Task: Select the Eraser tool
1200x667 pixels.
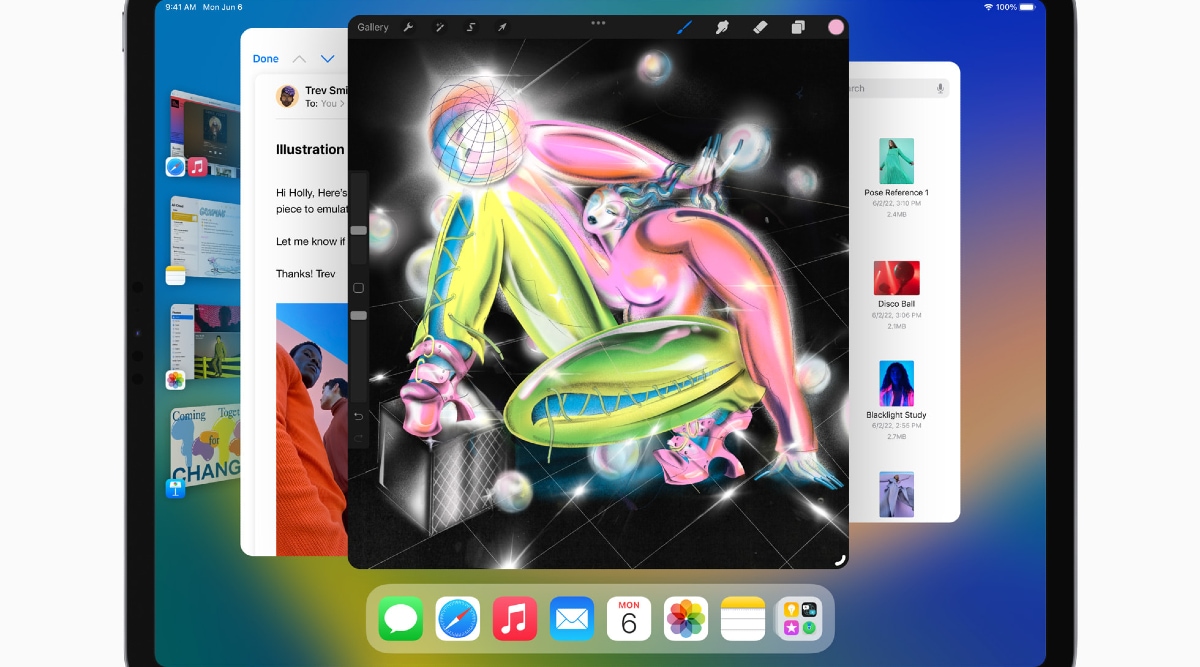Action: (x=760, y=27)
